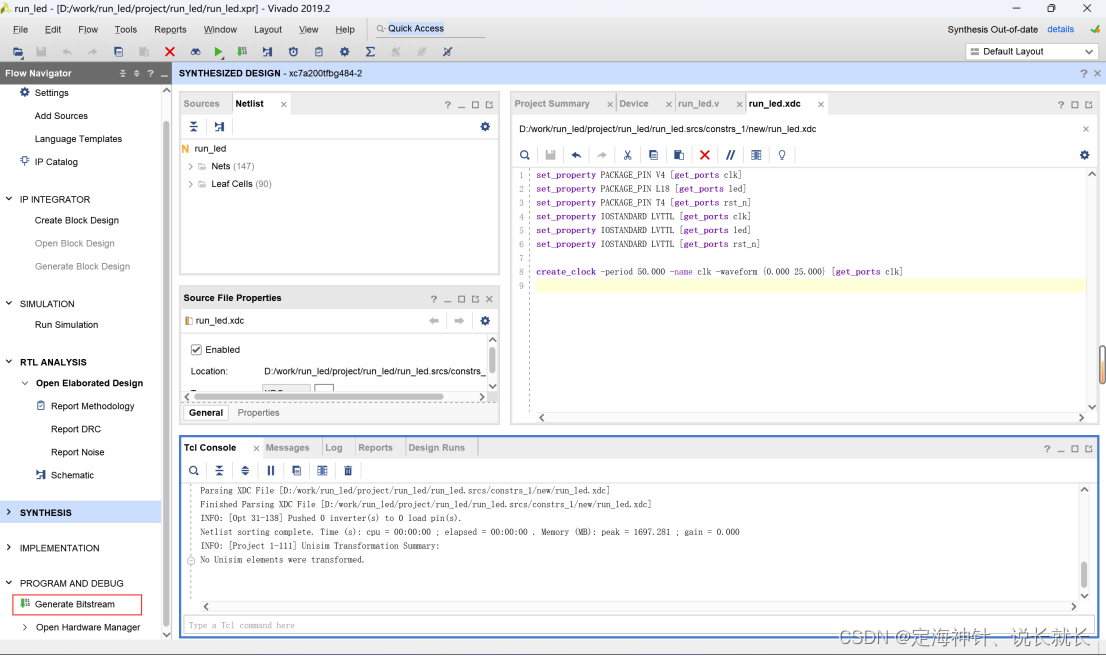
Task: Collapse the PROGRAM AND DEBUG section
Action: [8, 583]
